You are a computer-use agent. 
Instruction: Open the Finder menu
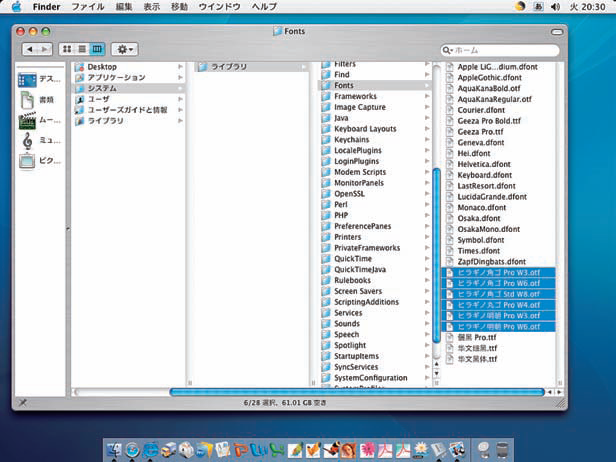tap(46, 7)
